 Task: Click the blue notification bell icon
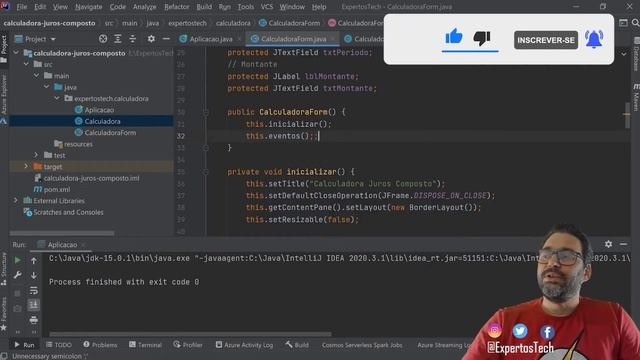coord(594,39)
